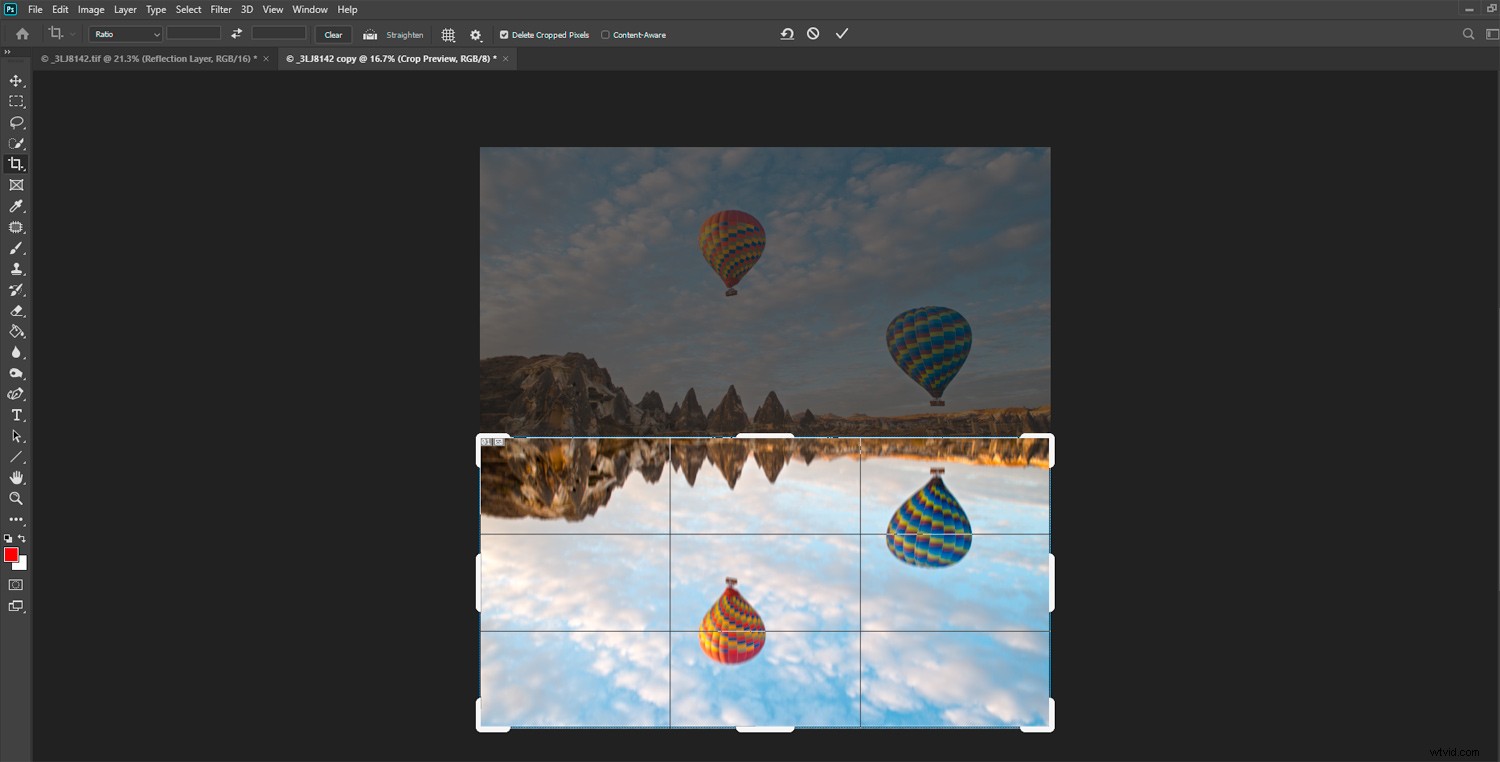
Task: Activate the Zoom tool
Action: pos(15,498)
